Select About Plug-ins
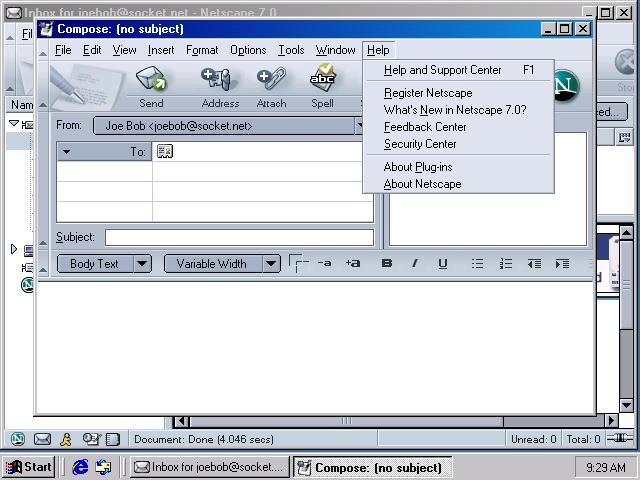This screenshot has height=480, width=640. click(x=458, y=167)
